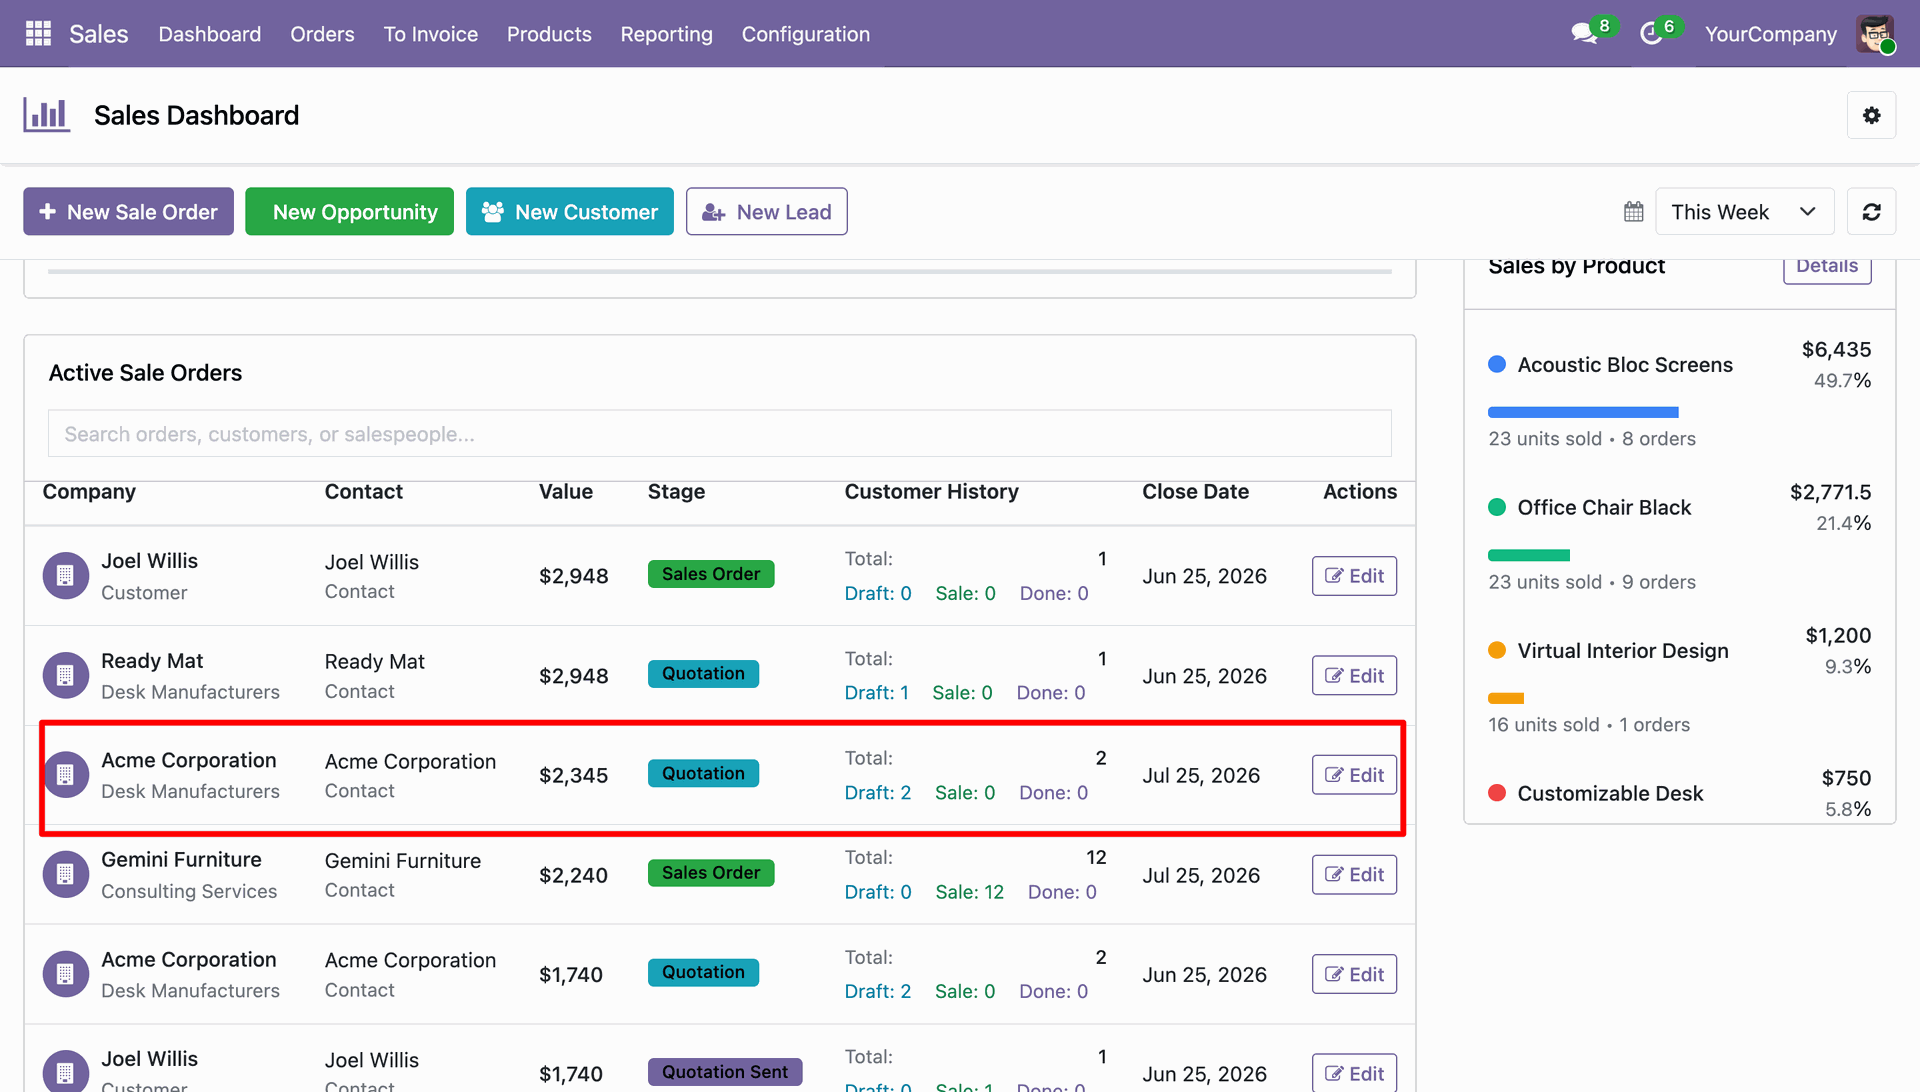Create a New Opportunity
This screenshot has height=1092, width=1920.
[349, 212]
